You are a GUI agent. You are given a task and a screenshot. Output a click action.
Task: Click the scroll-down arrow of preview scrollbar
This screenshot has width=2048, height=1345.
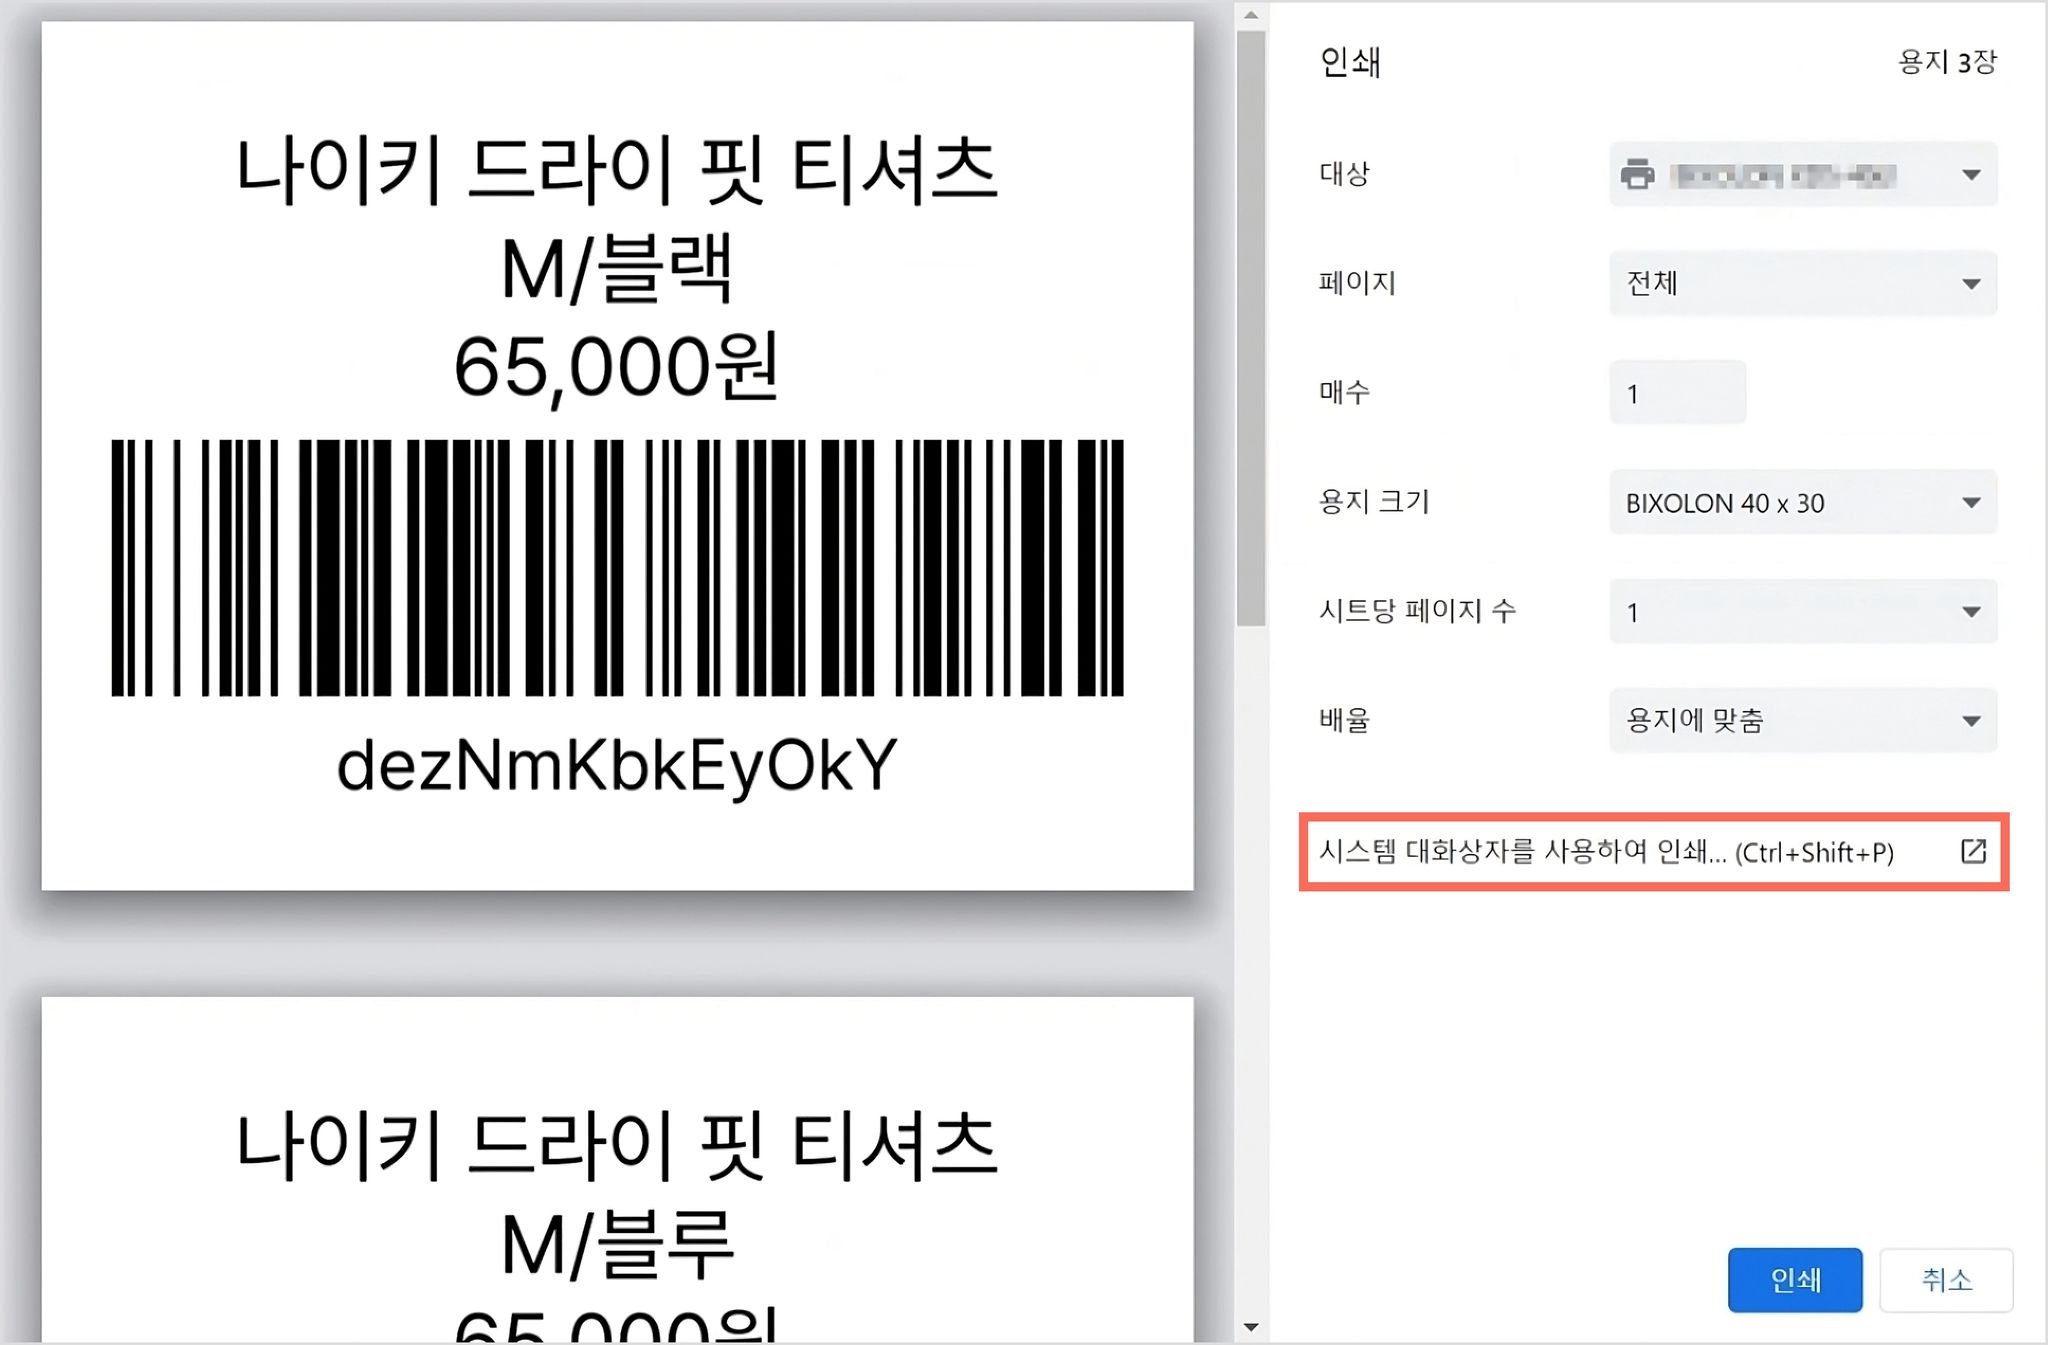(x=1251, y=1327)
